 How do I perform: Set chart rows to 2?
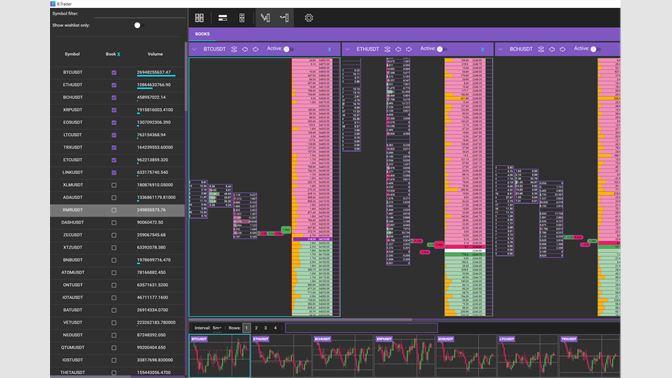(256, 328)
